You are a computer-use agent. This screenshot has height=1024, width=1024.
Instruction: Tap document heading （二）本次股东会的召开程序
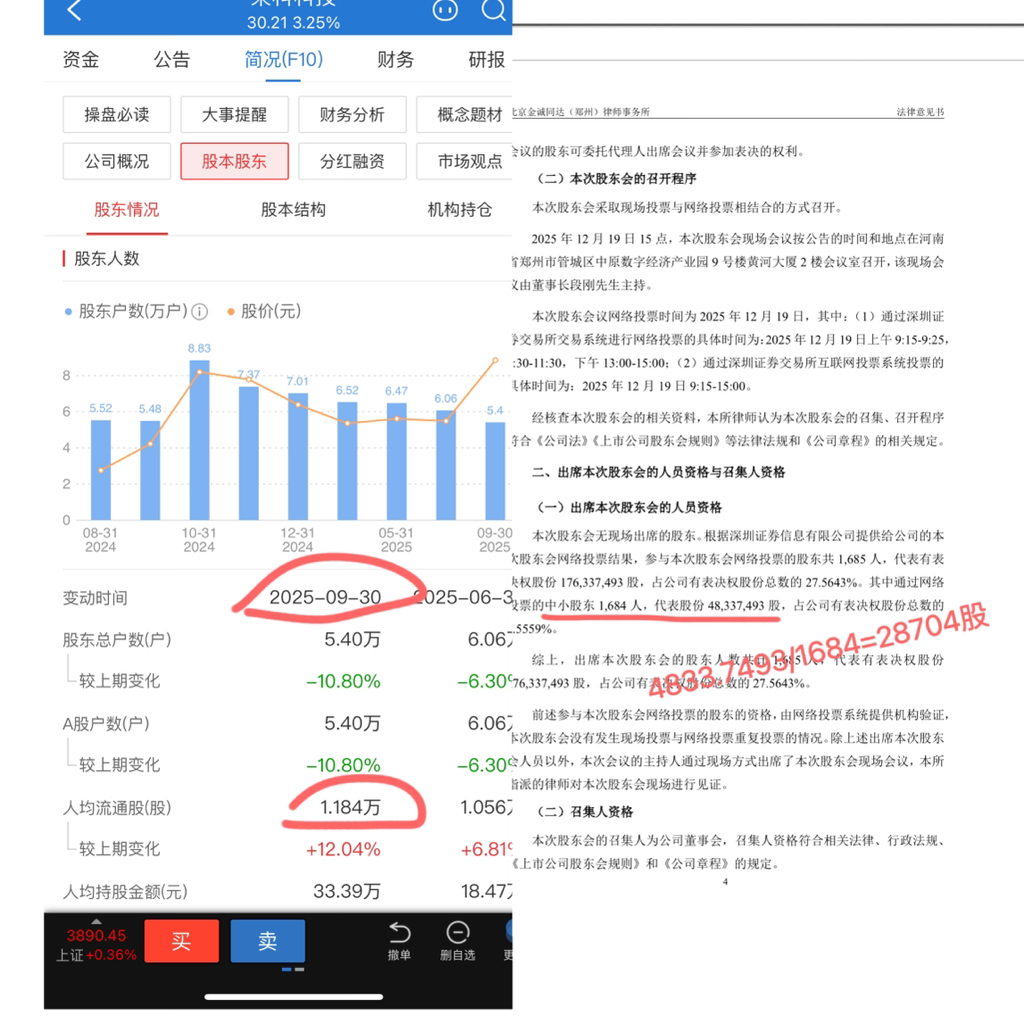pyautogui.click(x=615, y=178)
